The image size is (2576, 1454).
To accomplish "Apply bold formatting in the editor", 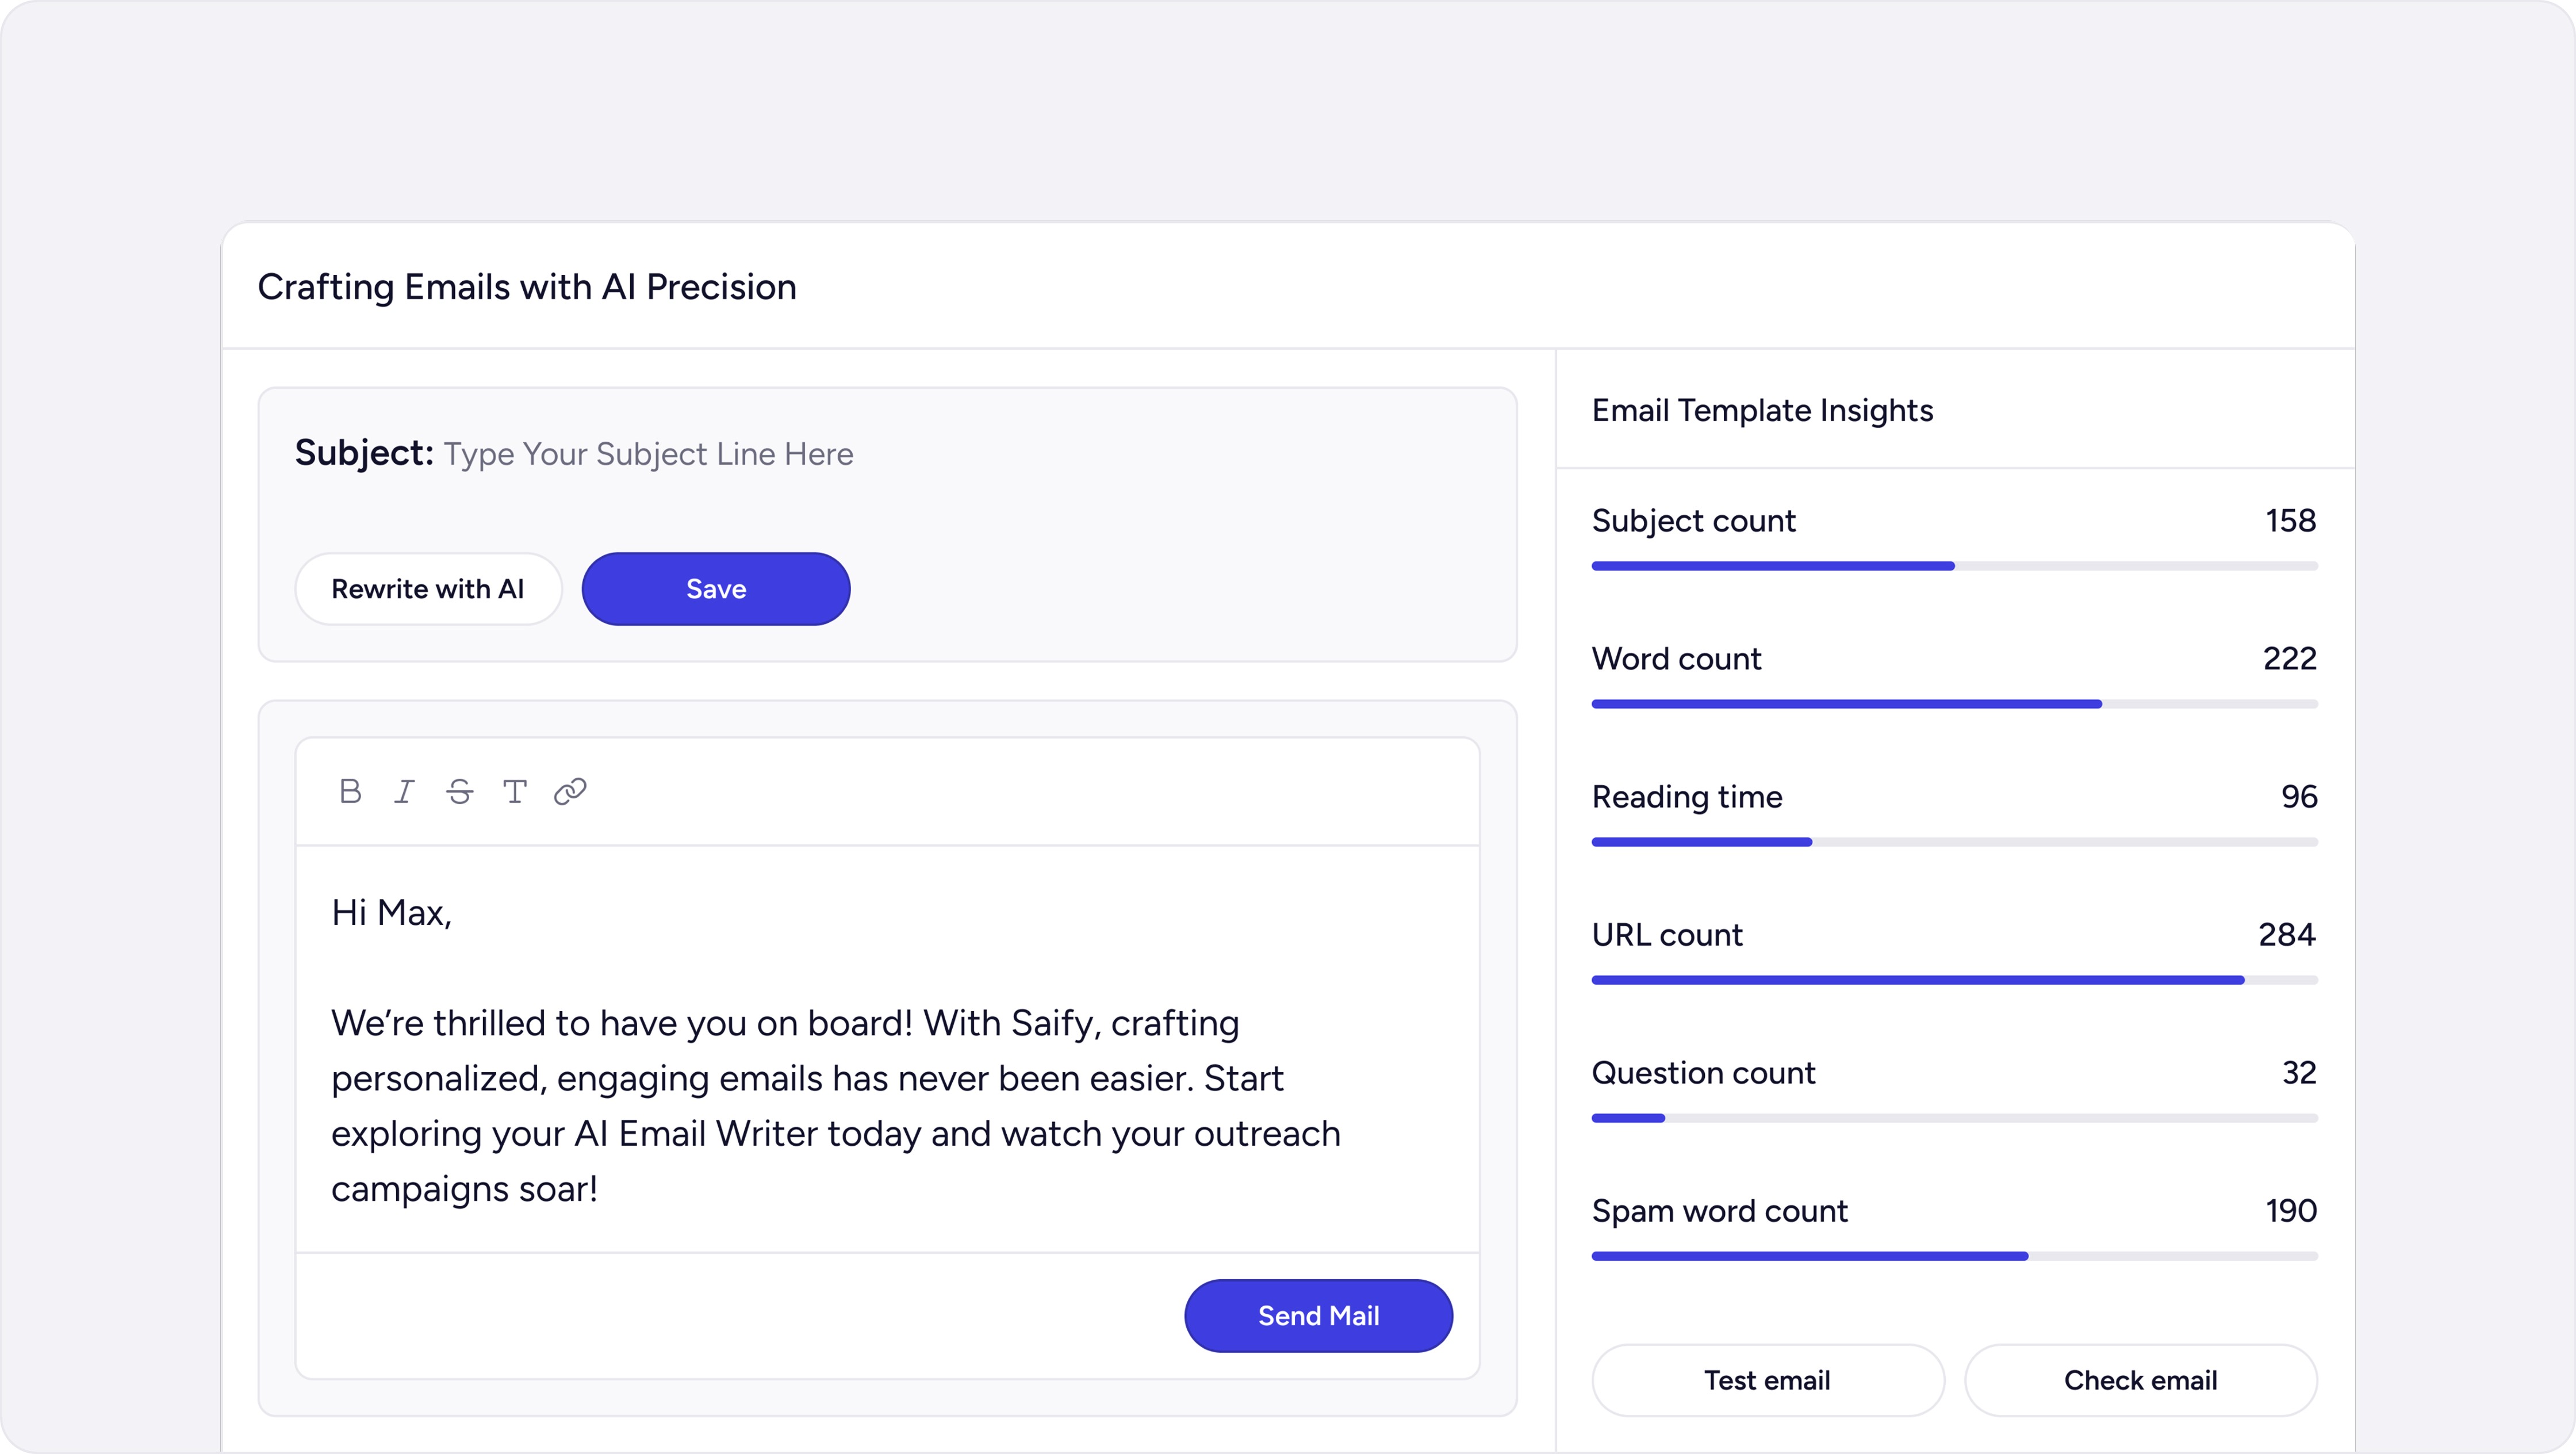I will (x=350, y=792).
